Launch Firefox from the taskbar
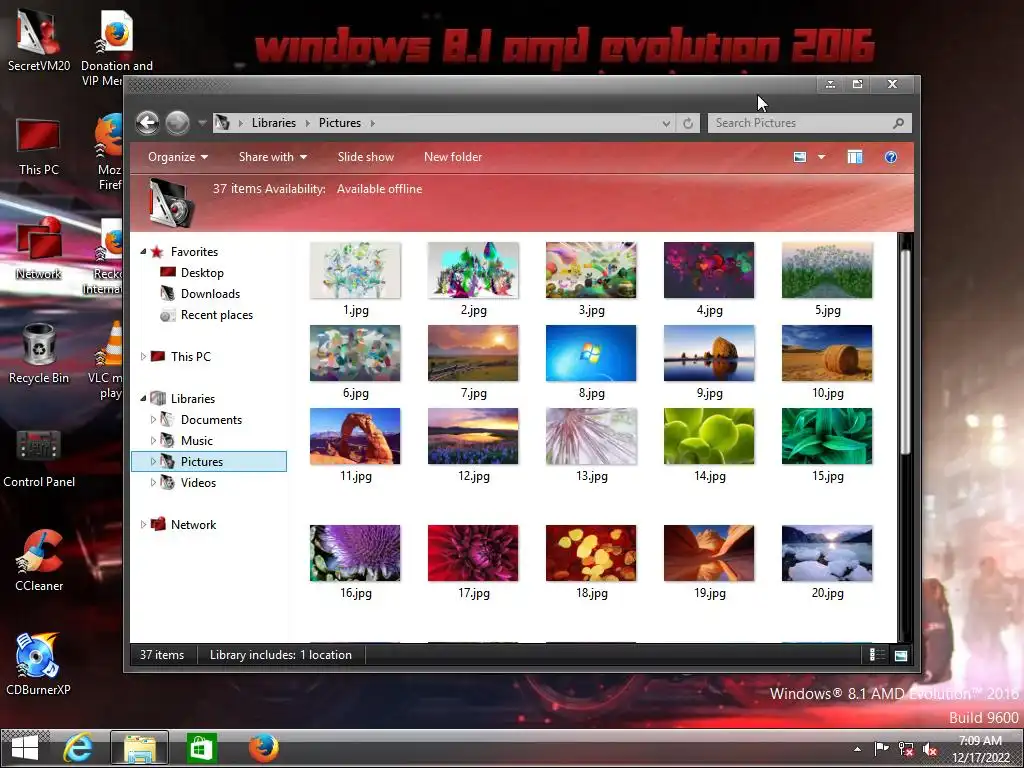The width and height of the screenshot is (1024, 768). click(263, 748)
